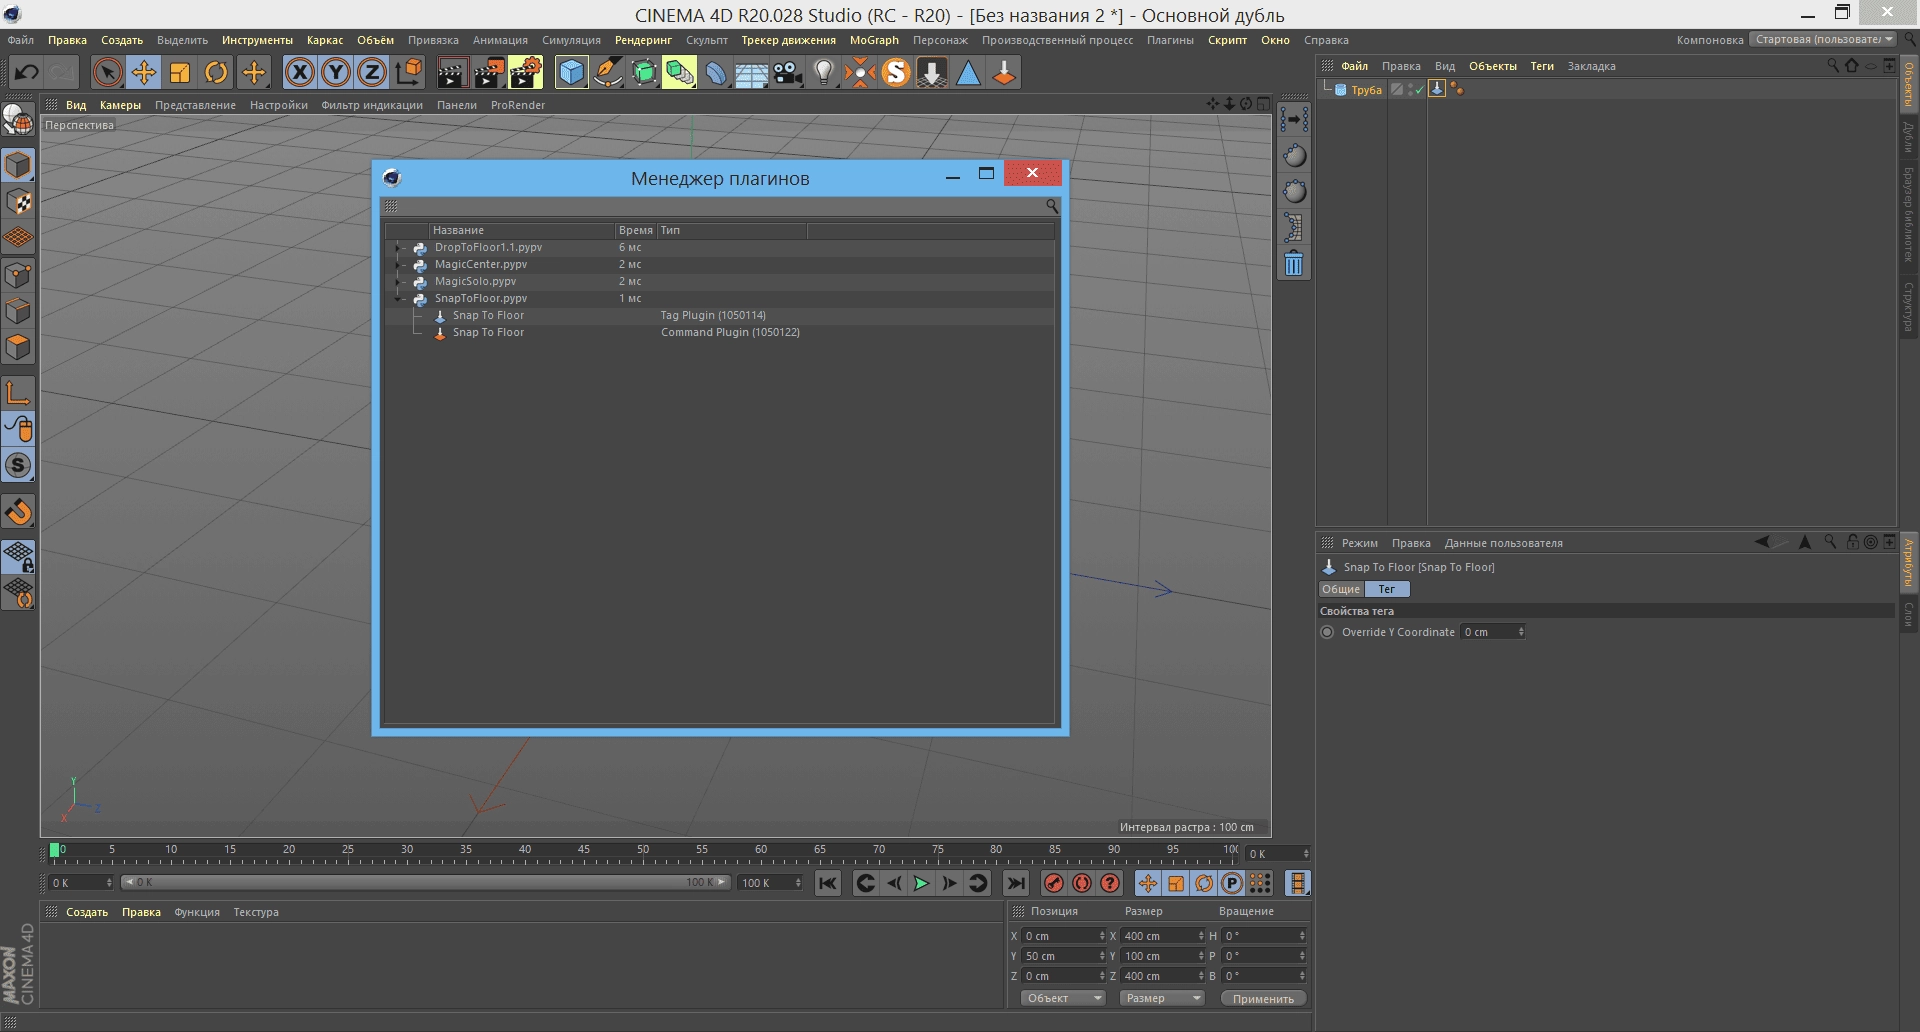
Task: Open vertical Атрибуты side tab
Action: coord(1908,563)
